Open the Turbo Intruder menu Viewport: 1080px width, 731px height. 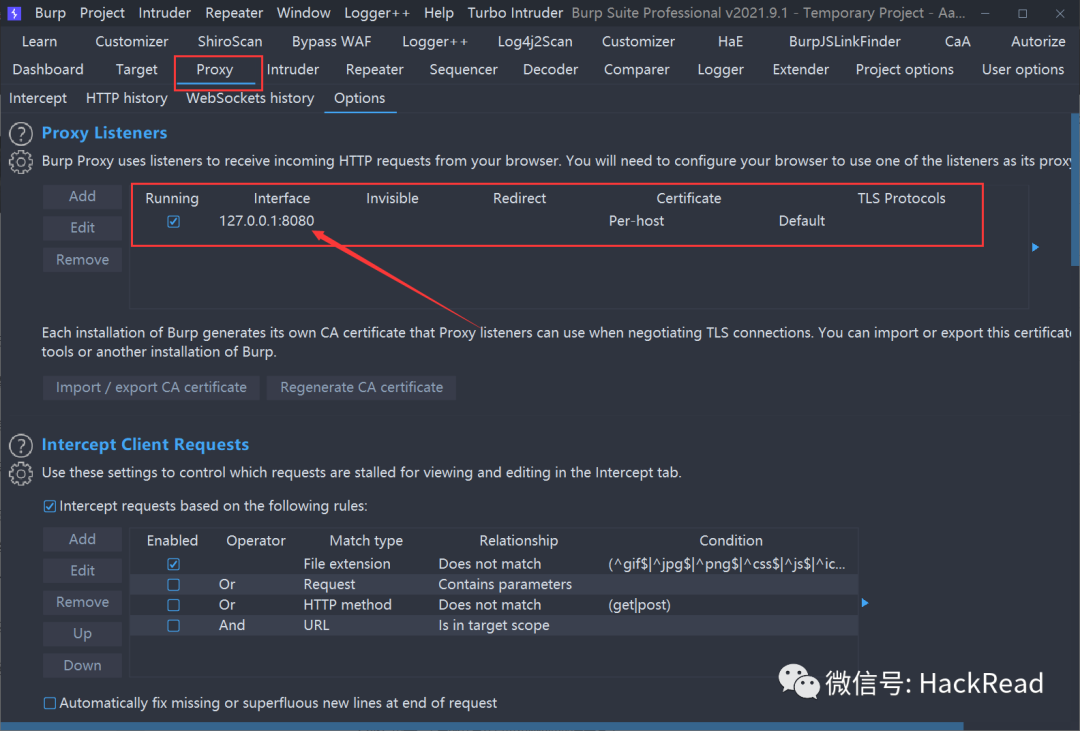515,13
